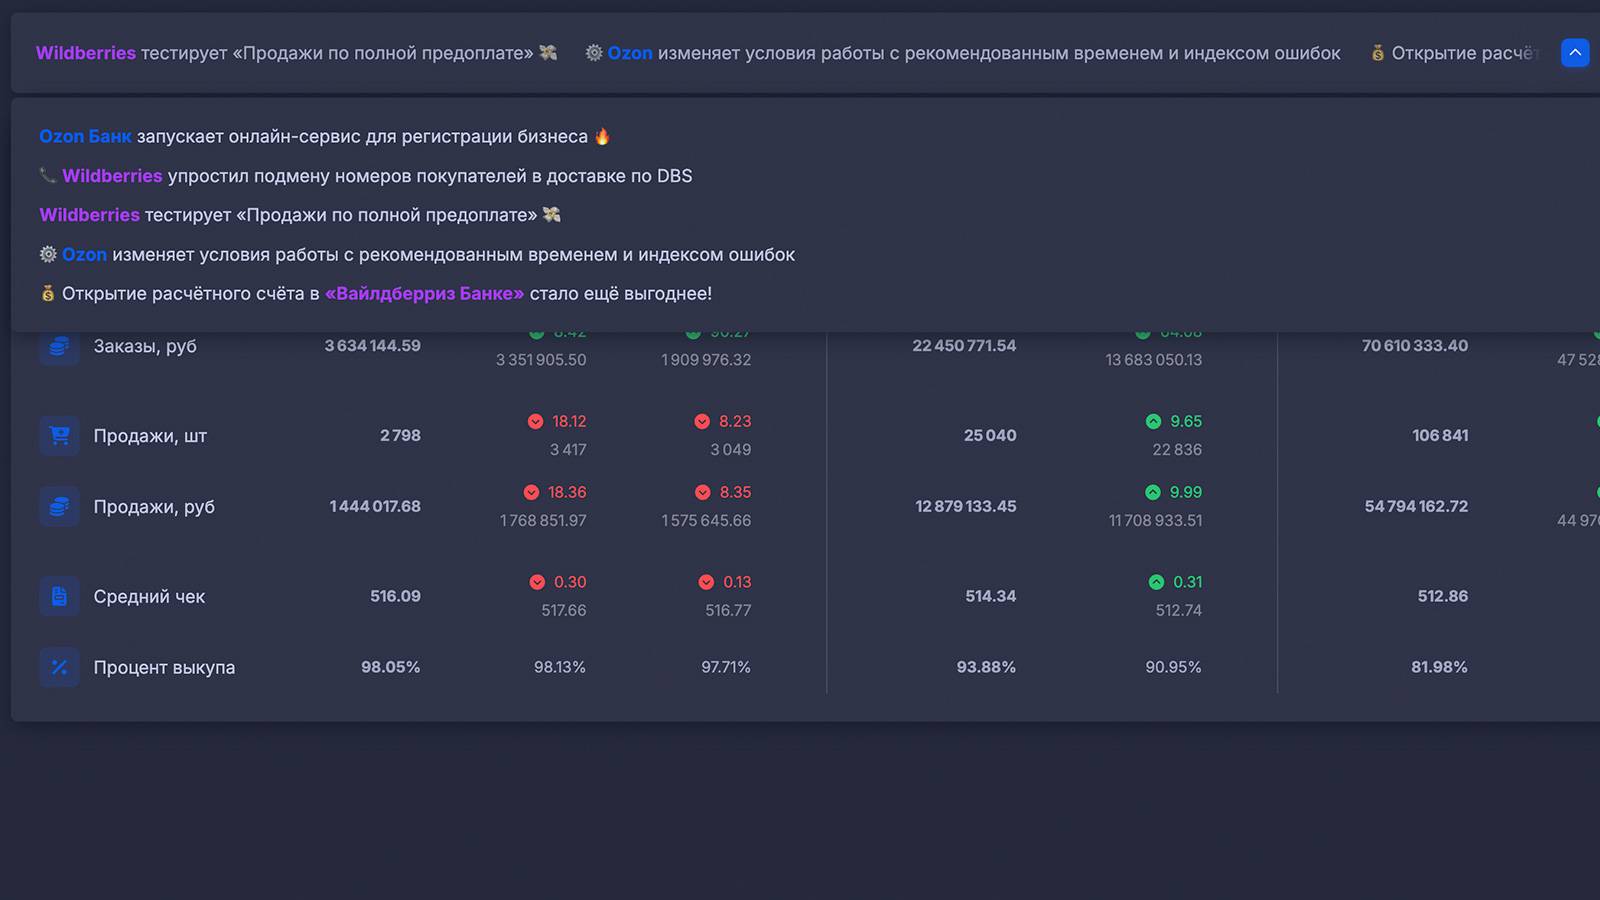The width and height of the screenshot is (1600, 900).
Task: Click the buyout percentage 90.95%
Action: click(1173, 667)
